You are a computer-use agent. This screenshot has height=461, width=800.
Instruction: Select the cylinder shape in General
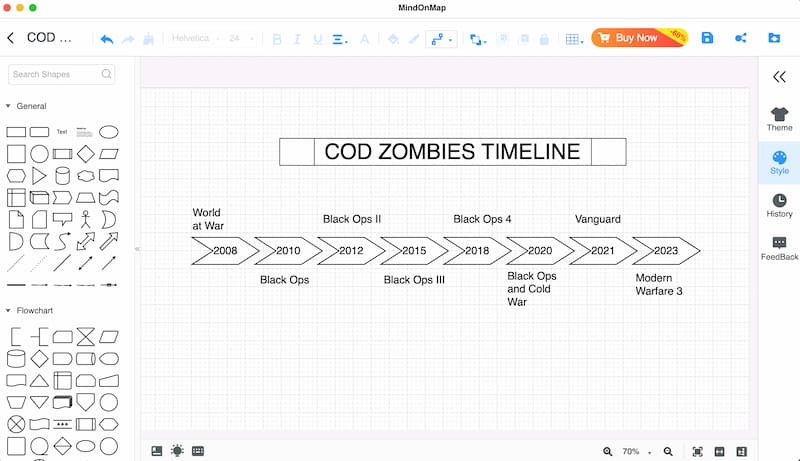[62, 175]
